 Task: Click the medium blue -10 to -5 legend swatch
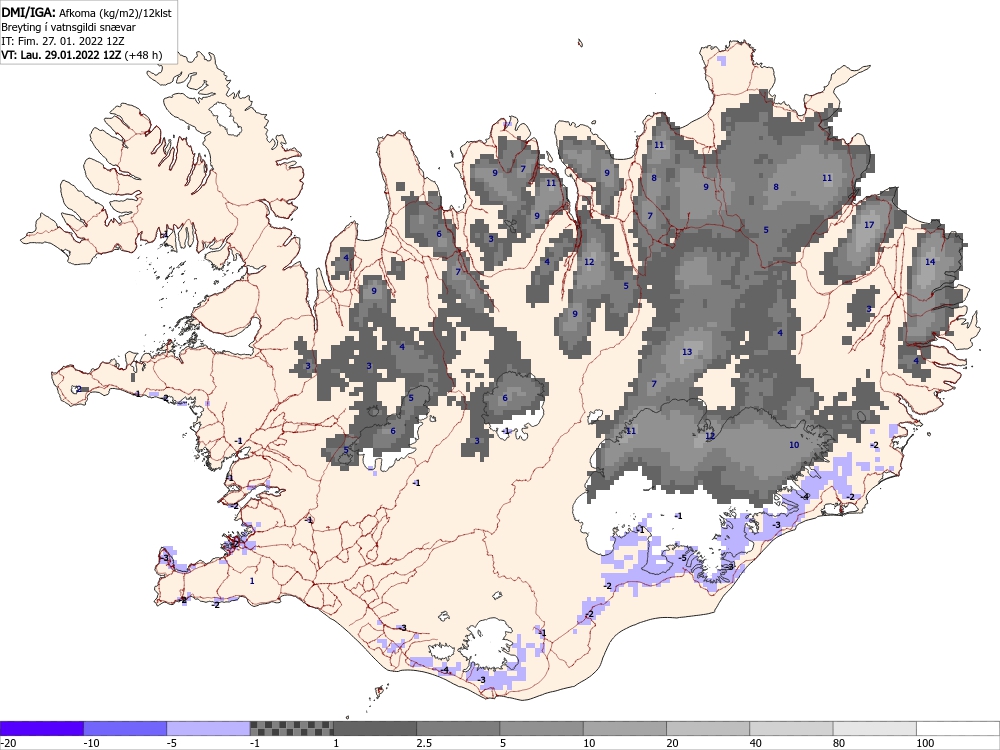[125, 728]
